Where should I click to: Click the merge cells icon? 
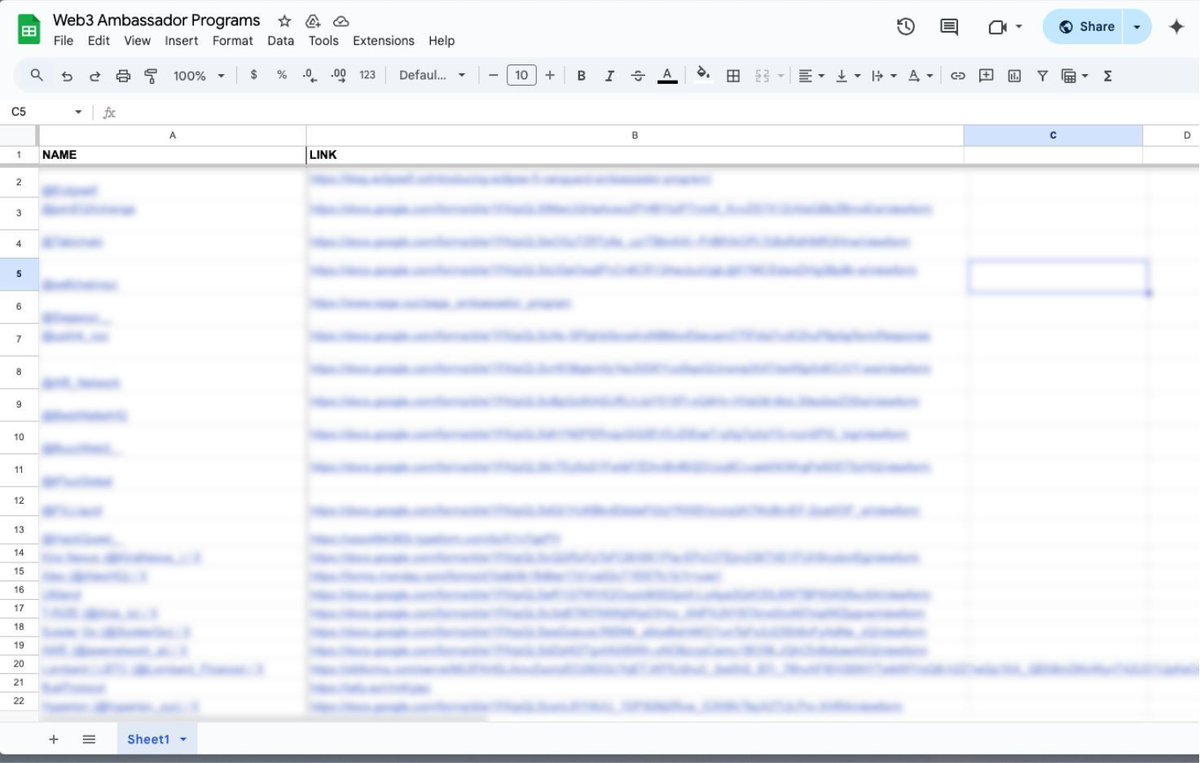click(x=762, y=75)
